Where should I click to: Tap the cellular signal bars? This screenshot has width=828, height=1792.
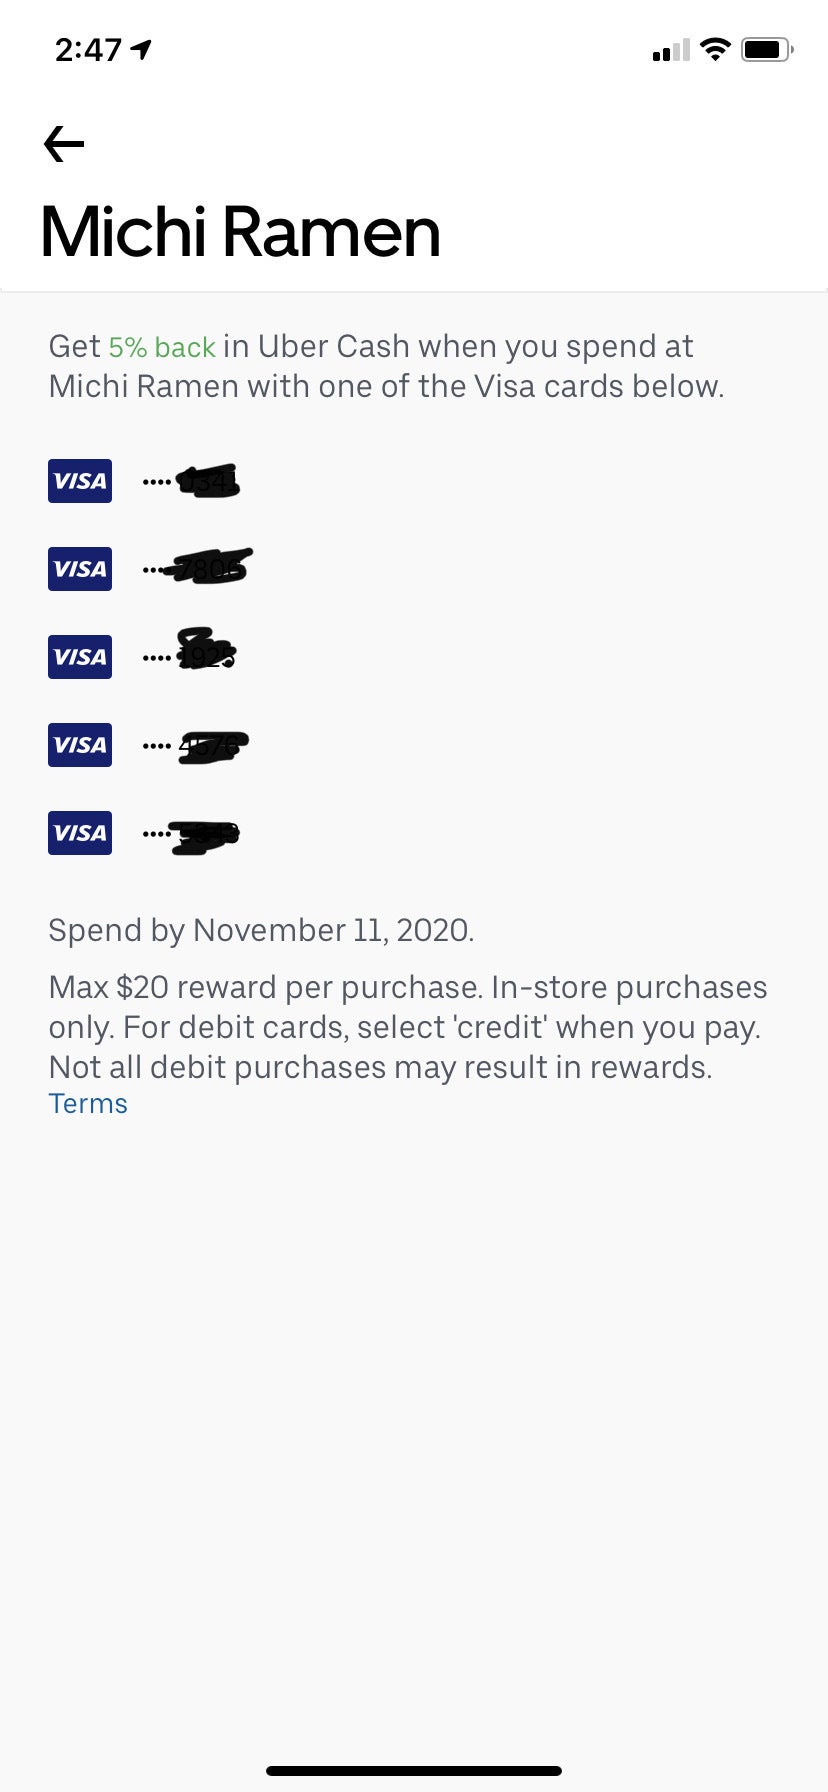click(671, 50)
